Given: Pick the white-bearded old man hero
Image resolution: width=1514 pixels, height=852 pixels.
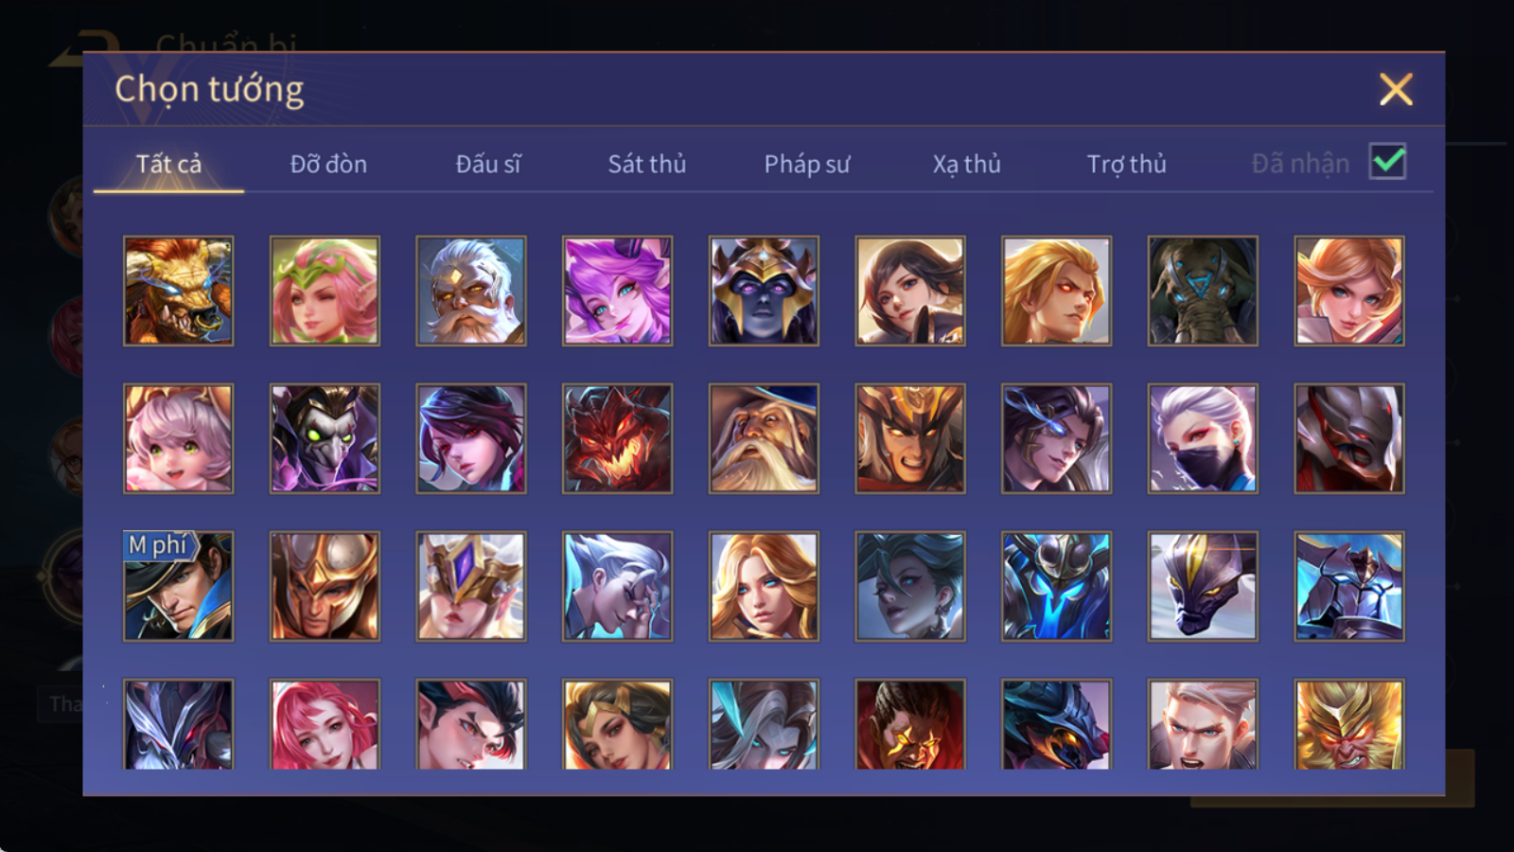Looking at the screenshot, I should [x=471, y=291].
